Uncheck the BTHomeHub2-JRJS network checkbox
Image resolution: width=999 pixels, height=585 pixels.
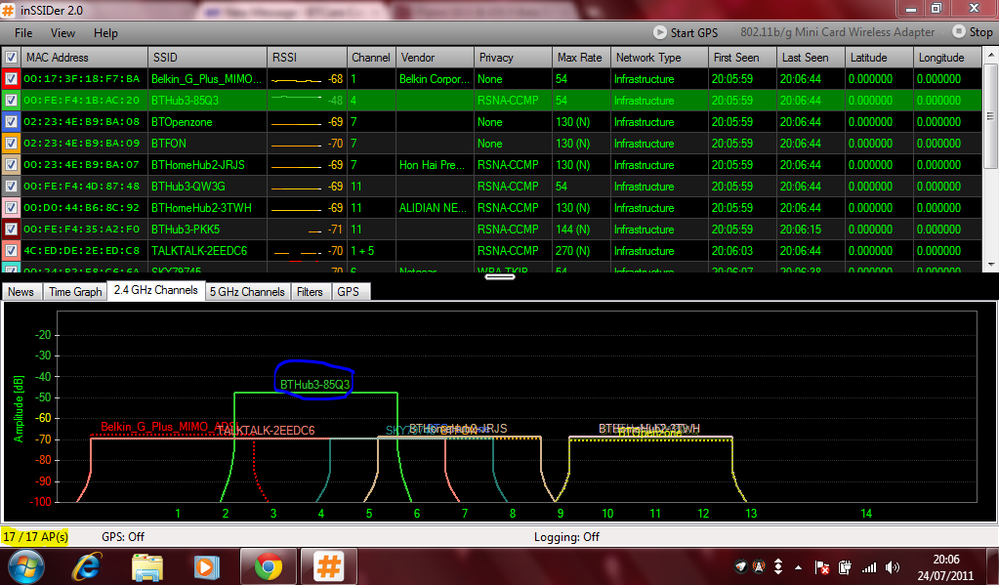pyautogui.click(x=11, y=164)
